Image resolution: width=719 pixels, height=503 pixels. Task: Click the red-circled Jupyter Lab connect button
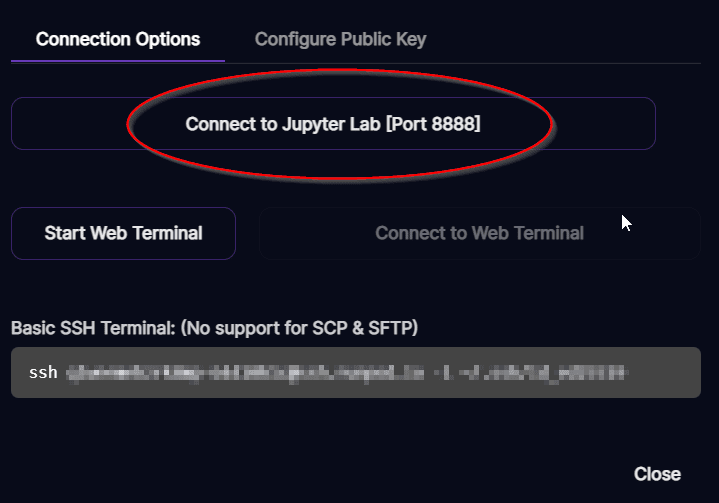point(333,124)
